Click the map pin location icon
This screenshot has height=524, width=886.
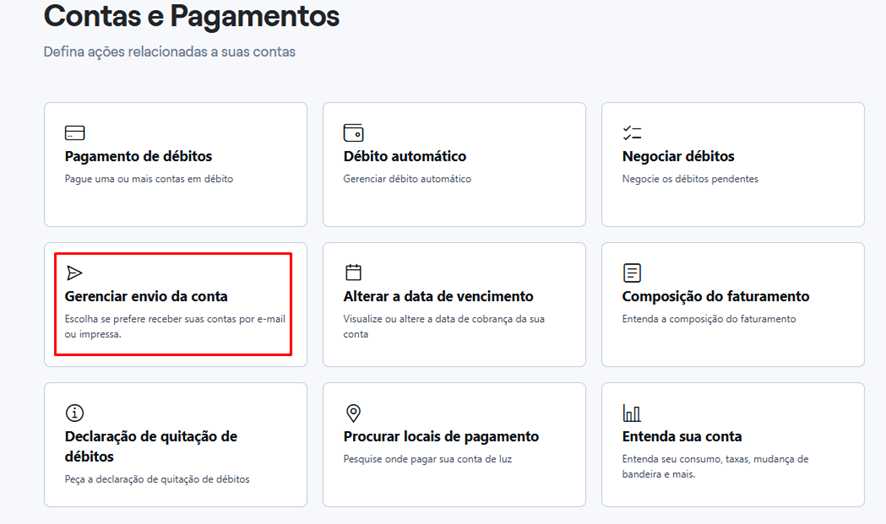pyautogui.click(x=353, y=413)
